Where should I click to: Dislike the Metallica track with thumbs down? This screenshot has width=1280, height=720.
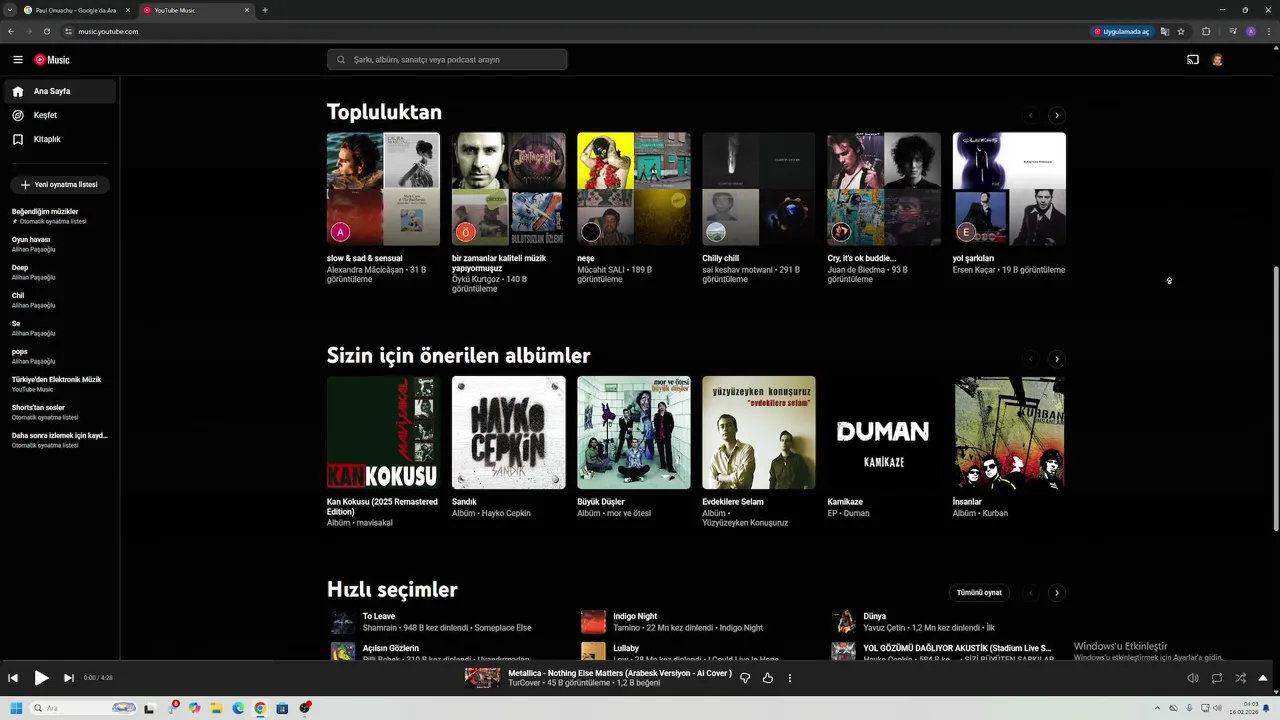(745, 678)
